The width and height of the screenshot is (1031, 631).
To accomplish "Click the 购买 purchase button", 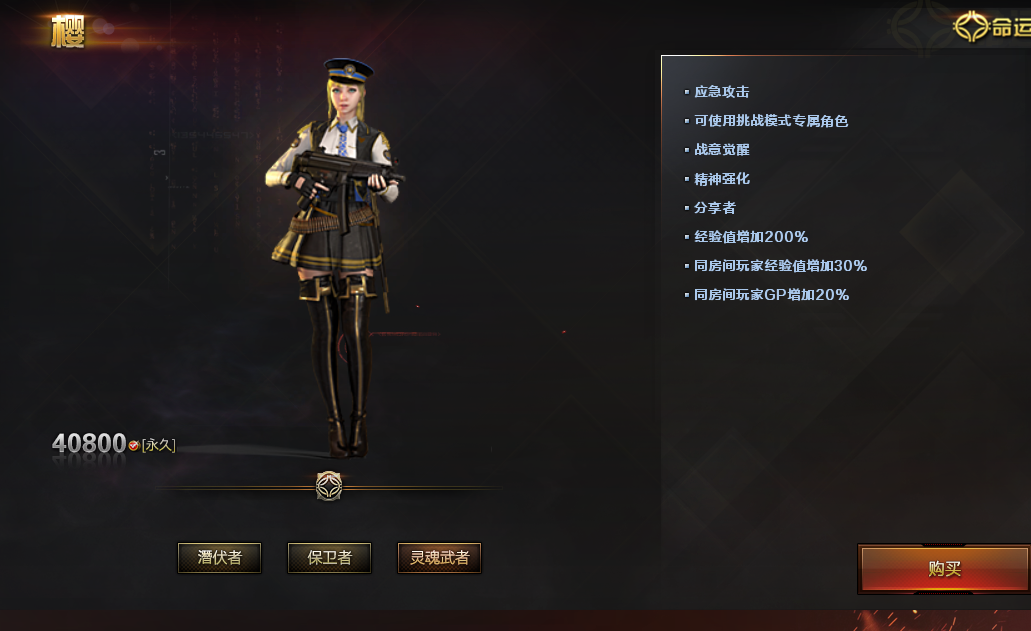I will [x=944, y=569].
